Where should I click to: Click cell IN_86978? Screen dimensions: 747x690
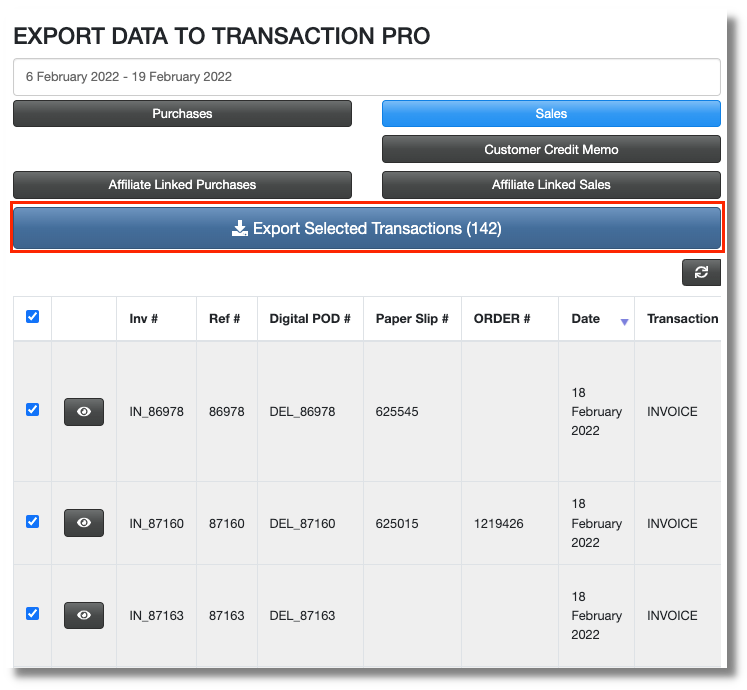pyautogui.click(x=156, y=412)
